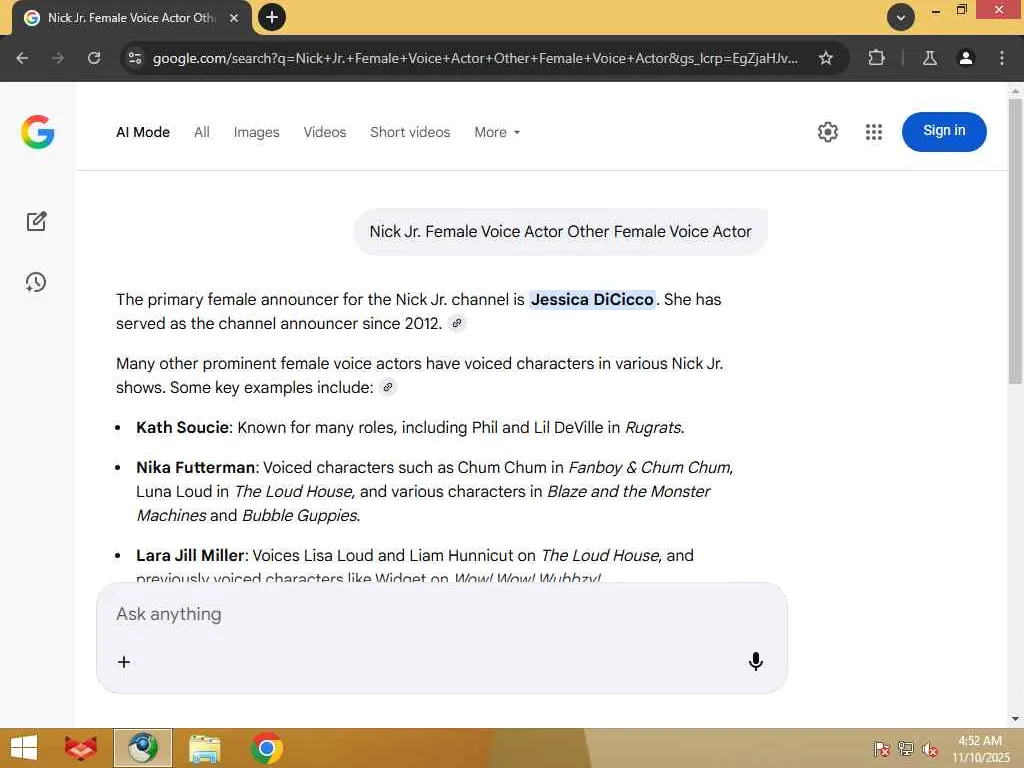
Task: Open Google Chrome from taskbar
Action: (266, 748)
